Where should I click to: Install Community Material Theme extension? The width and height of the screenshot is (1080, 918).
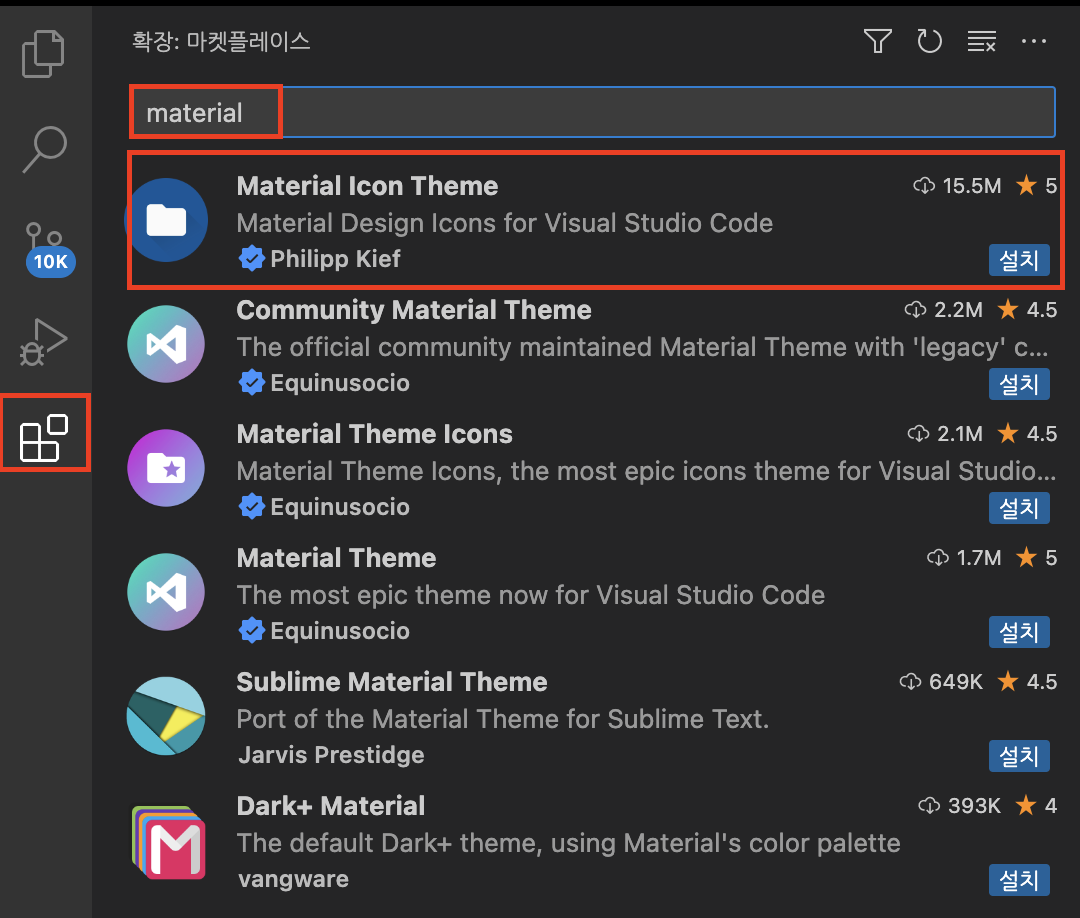coord(1019,384)
